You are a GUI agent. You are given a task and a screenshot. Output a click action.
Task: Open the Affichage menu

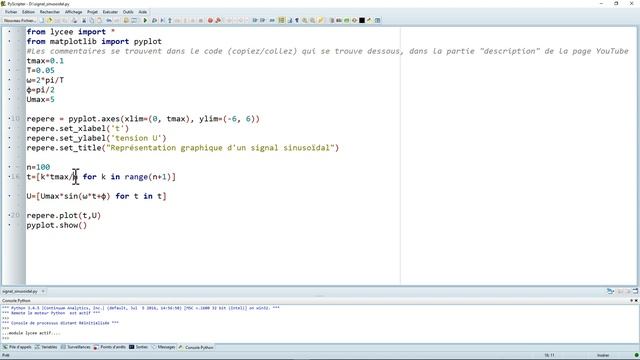click(73, 12)
